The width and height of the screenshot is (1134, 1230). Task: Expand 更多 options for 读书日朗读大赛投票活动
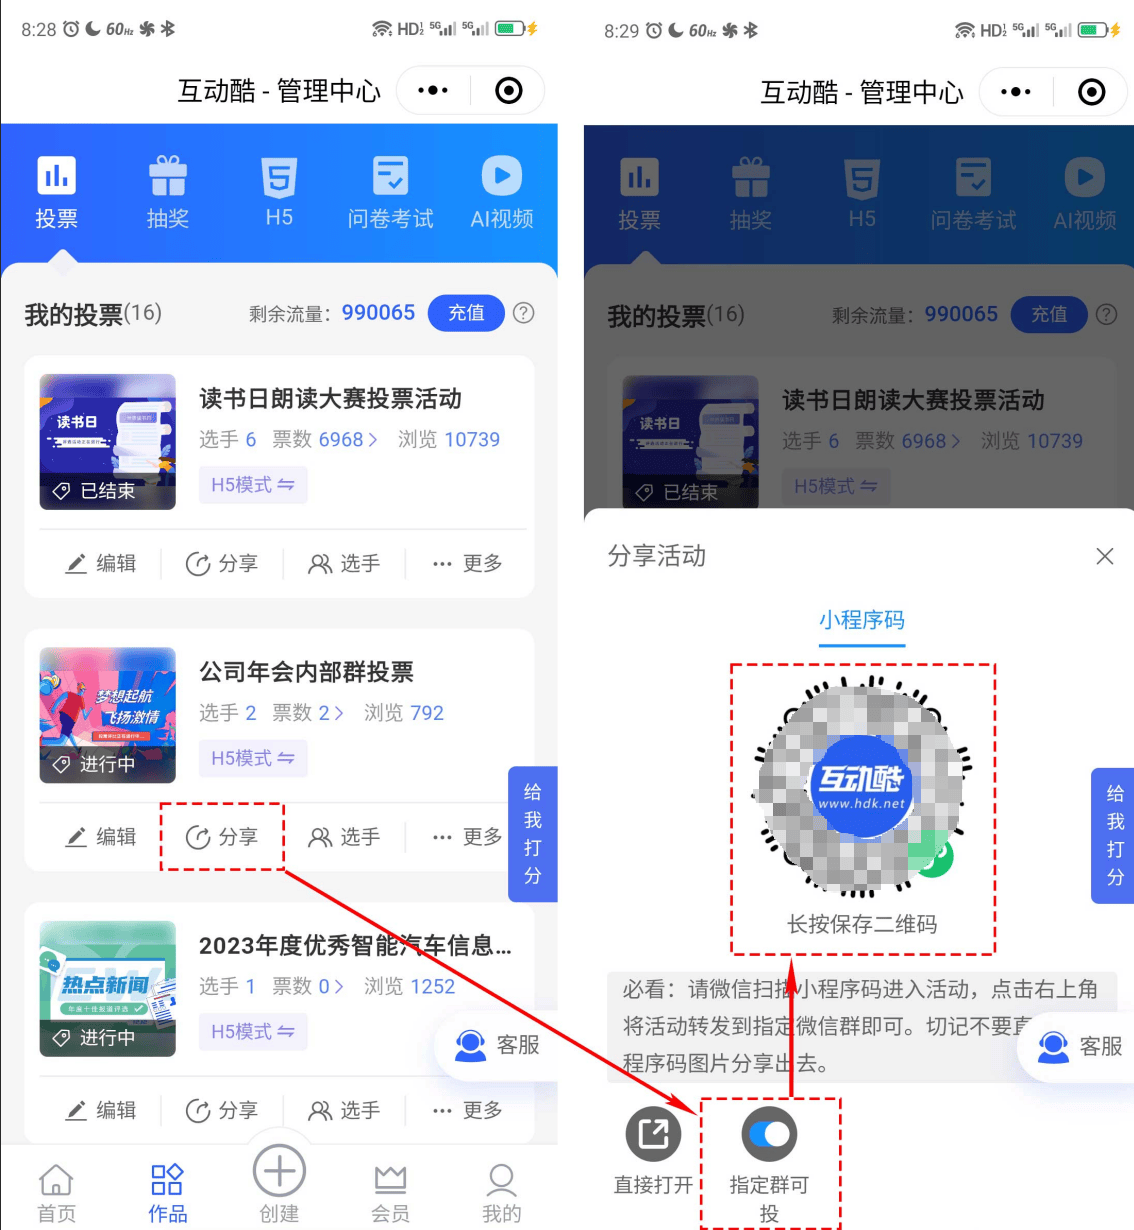[467, 564]
